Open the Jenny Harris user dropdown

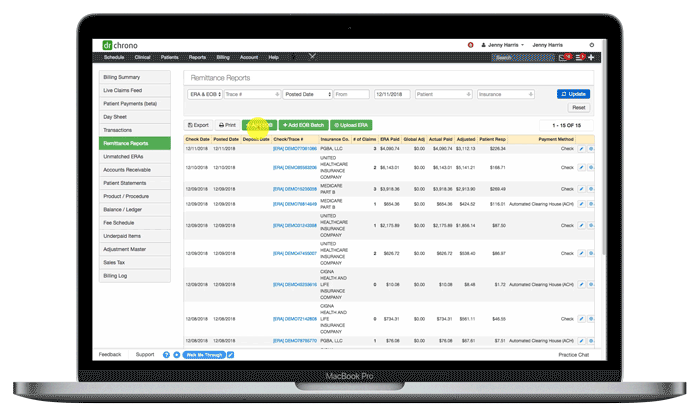[503, 45]
